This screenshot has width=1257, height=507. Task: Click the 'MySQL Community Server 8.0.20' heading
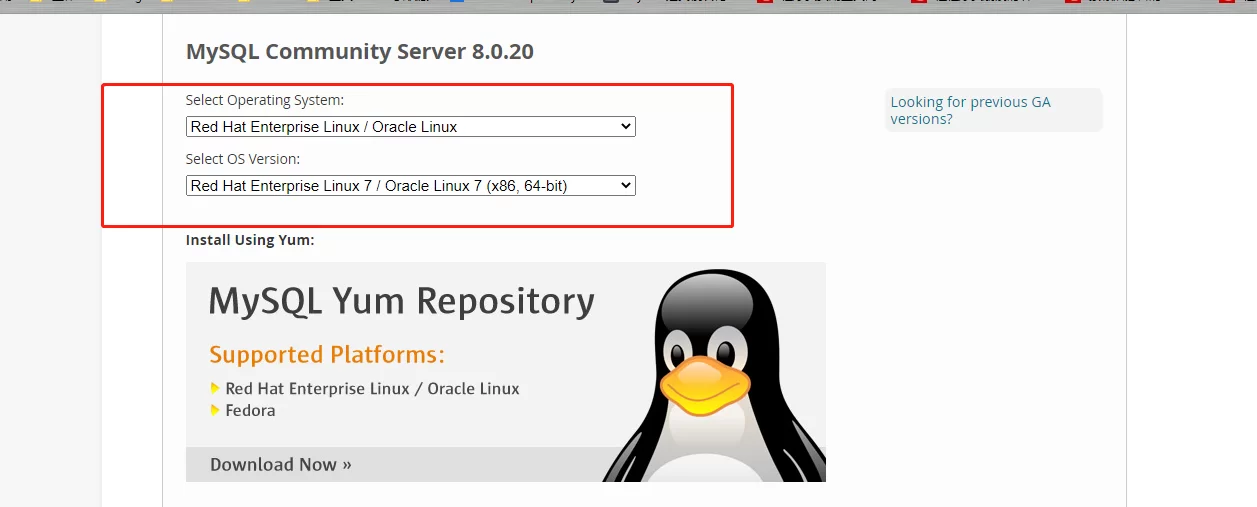point(360,51)
